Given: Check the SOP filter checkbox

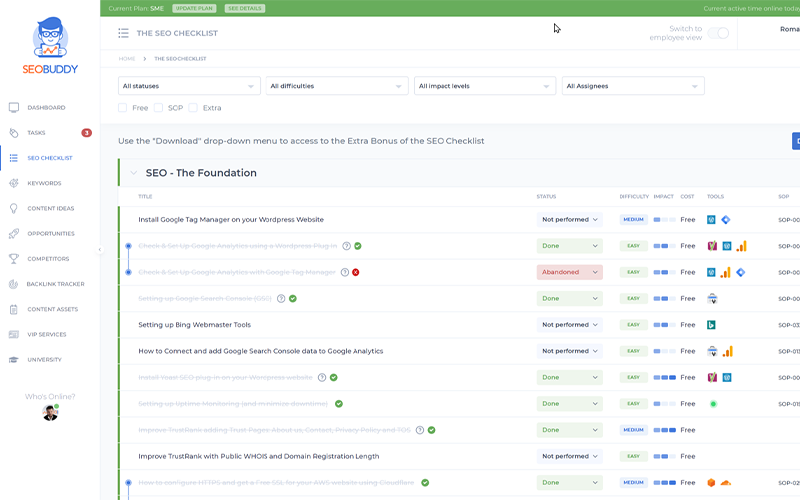Looking at the screenshot, I should 158,108.
